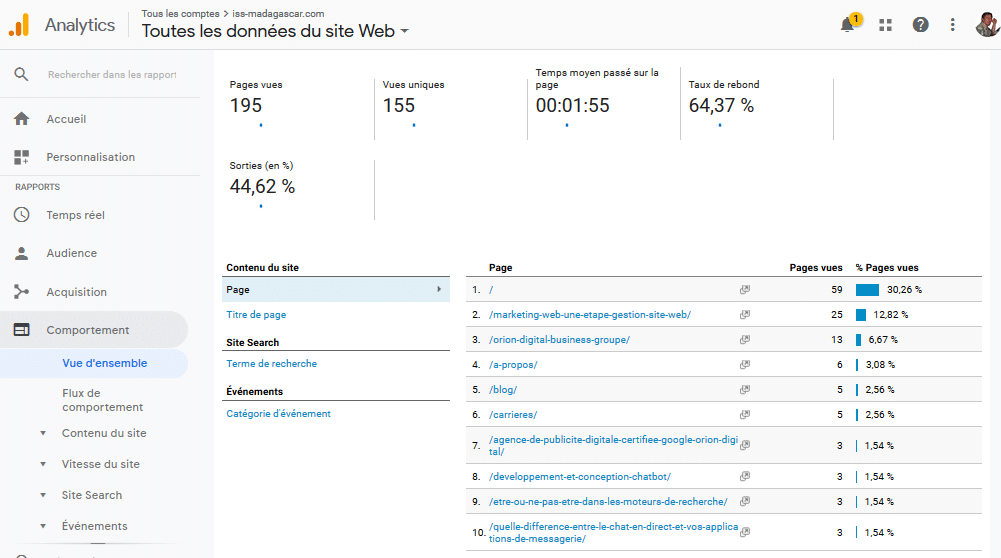This screenshot has height=558, width=1001.
Task: Open the /orion-digital-business-groupe/ page link
Action: coord(559,340)
